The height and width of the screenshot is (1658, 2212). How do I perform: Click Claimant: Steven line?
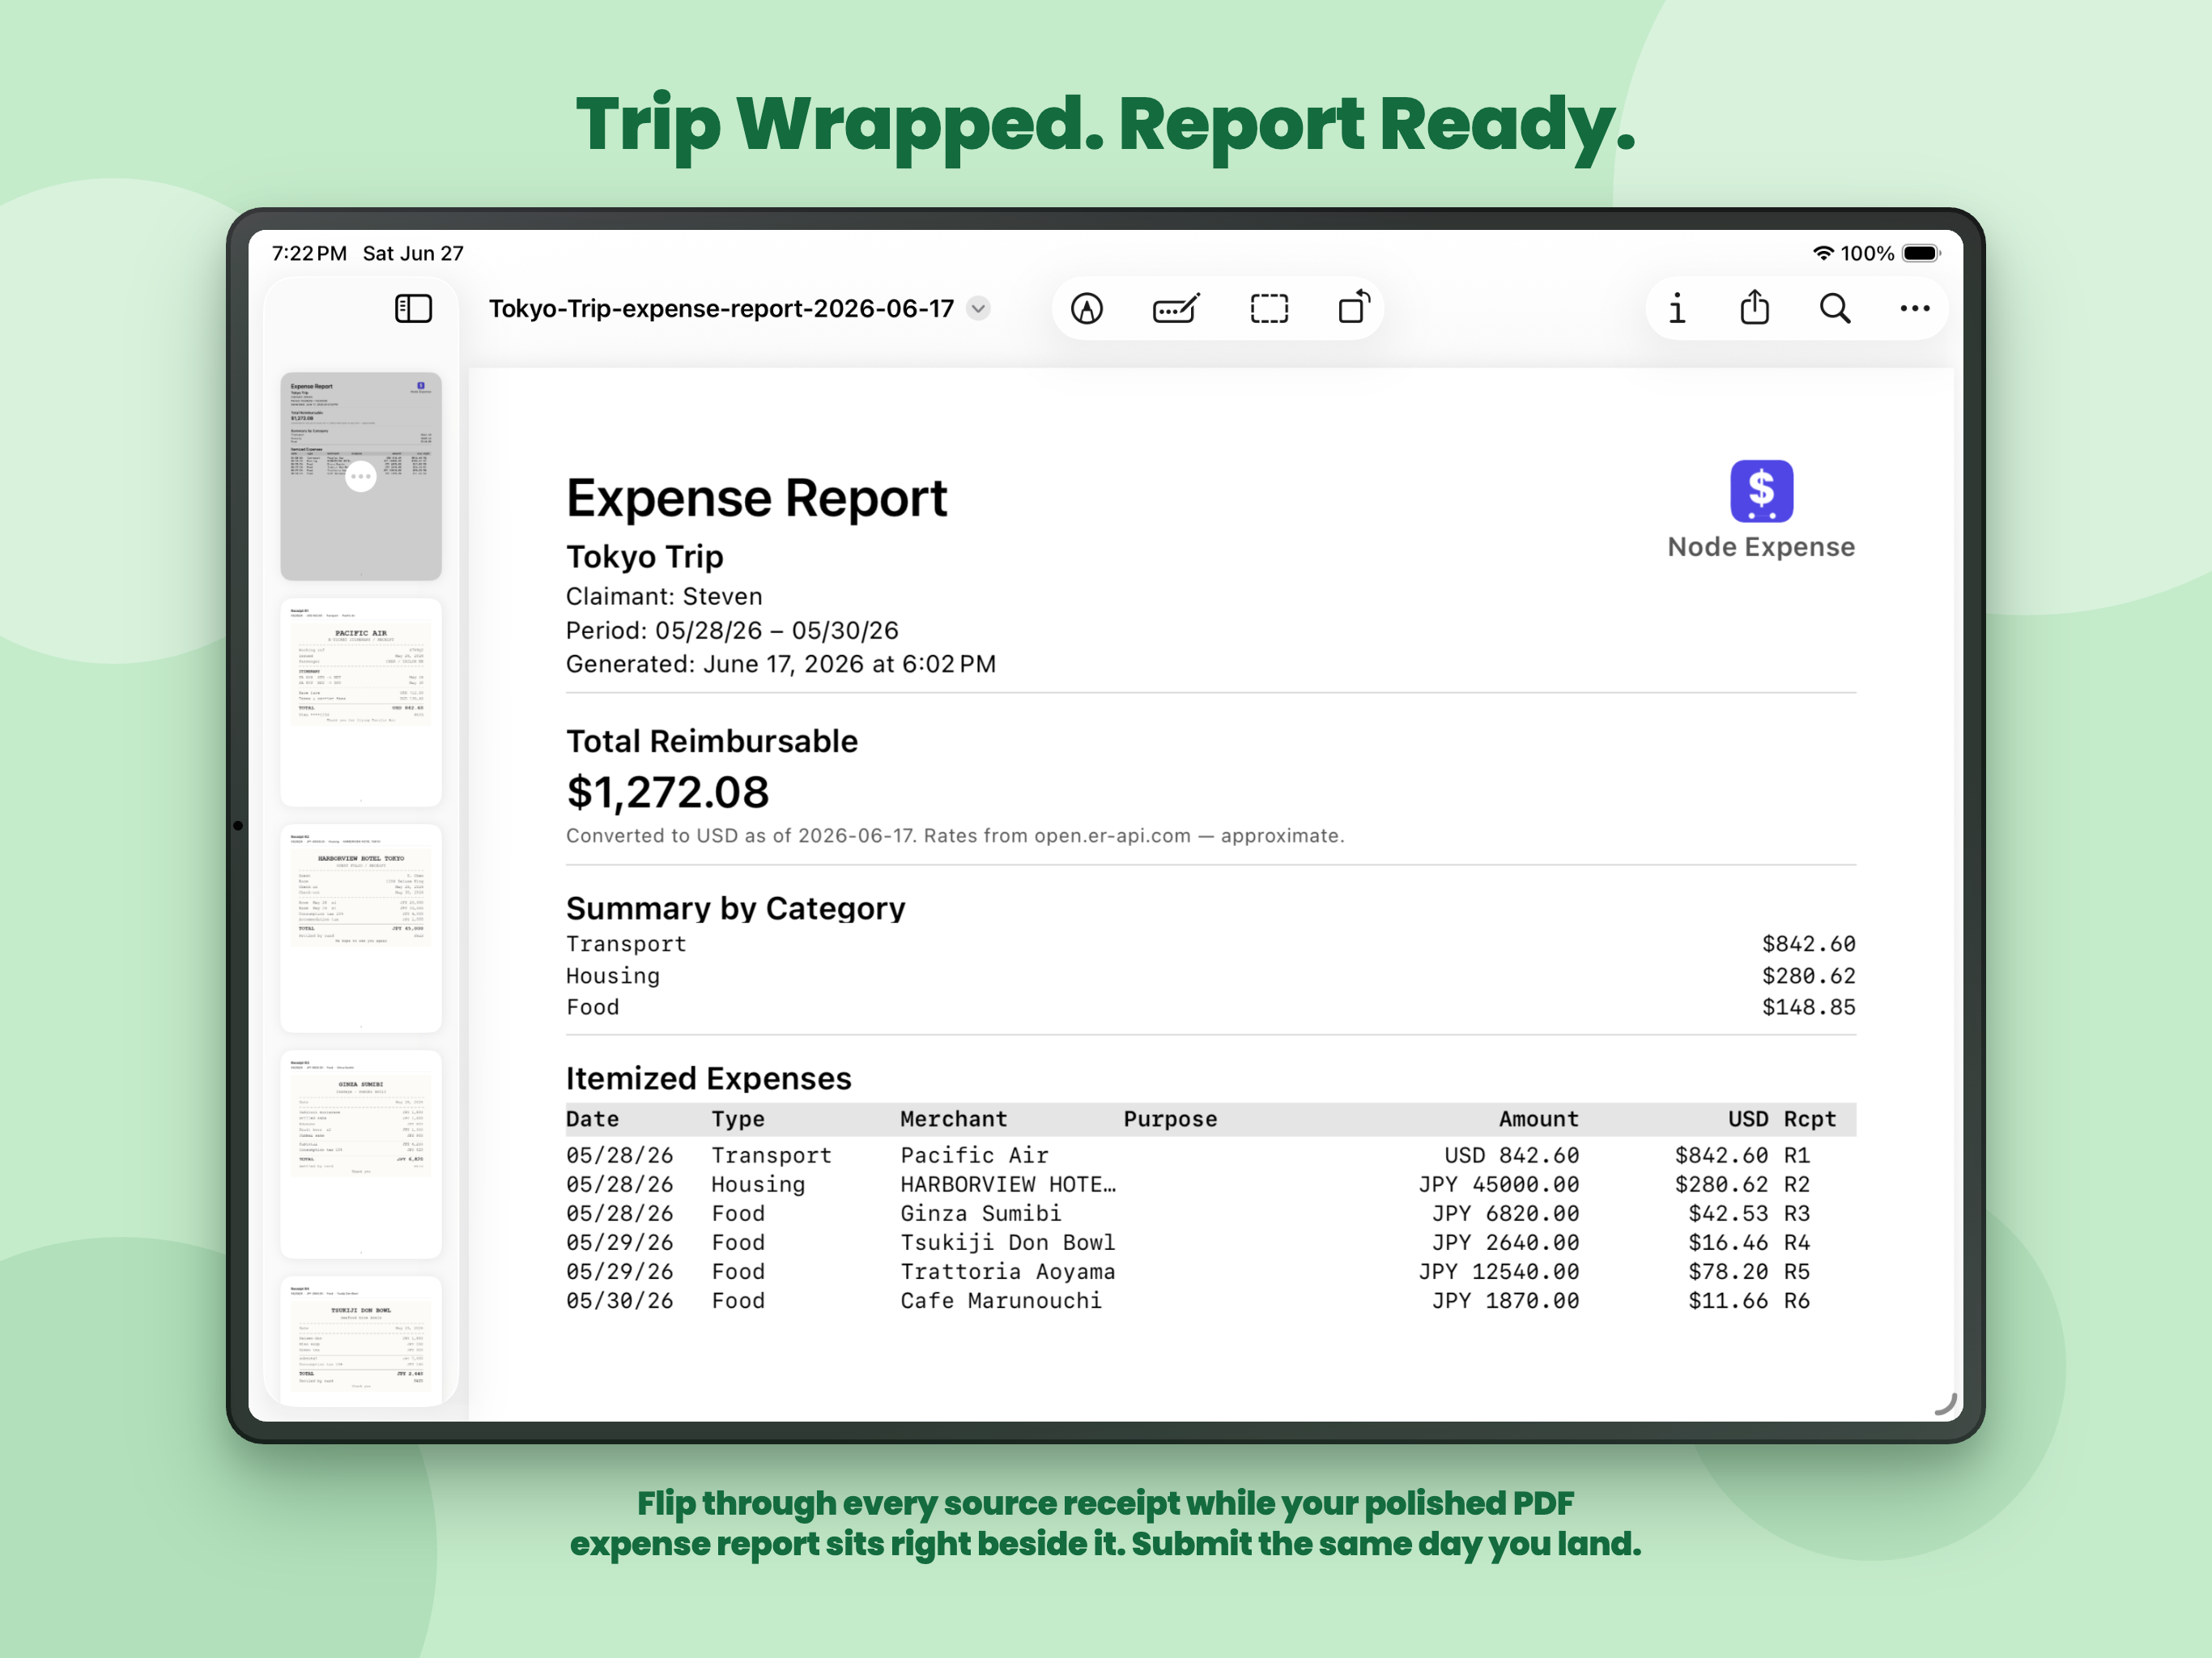(664, 596)
